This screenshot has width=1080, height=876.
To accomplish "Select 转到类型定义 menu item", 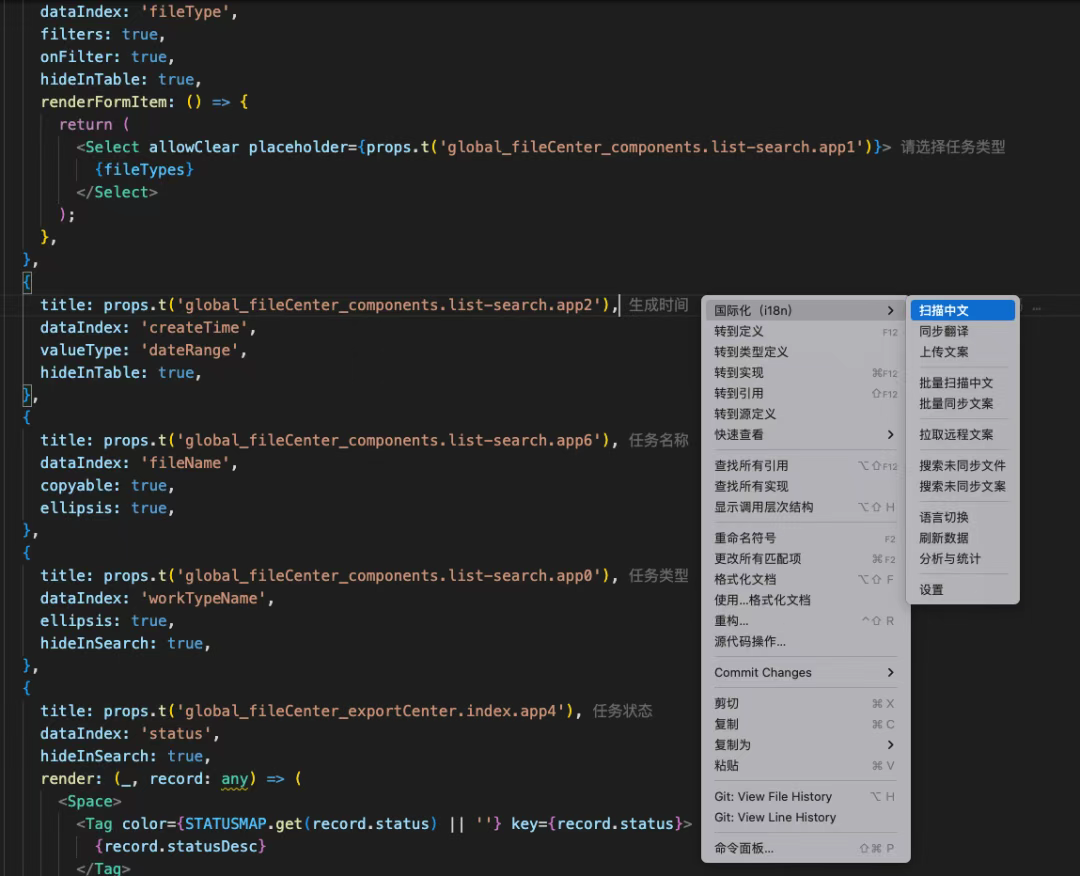I will point(804,352).
